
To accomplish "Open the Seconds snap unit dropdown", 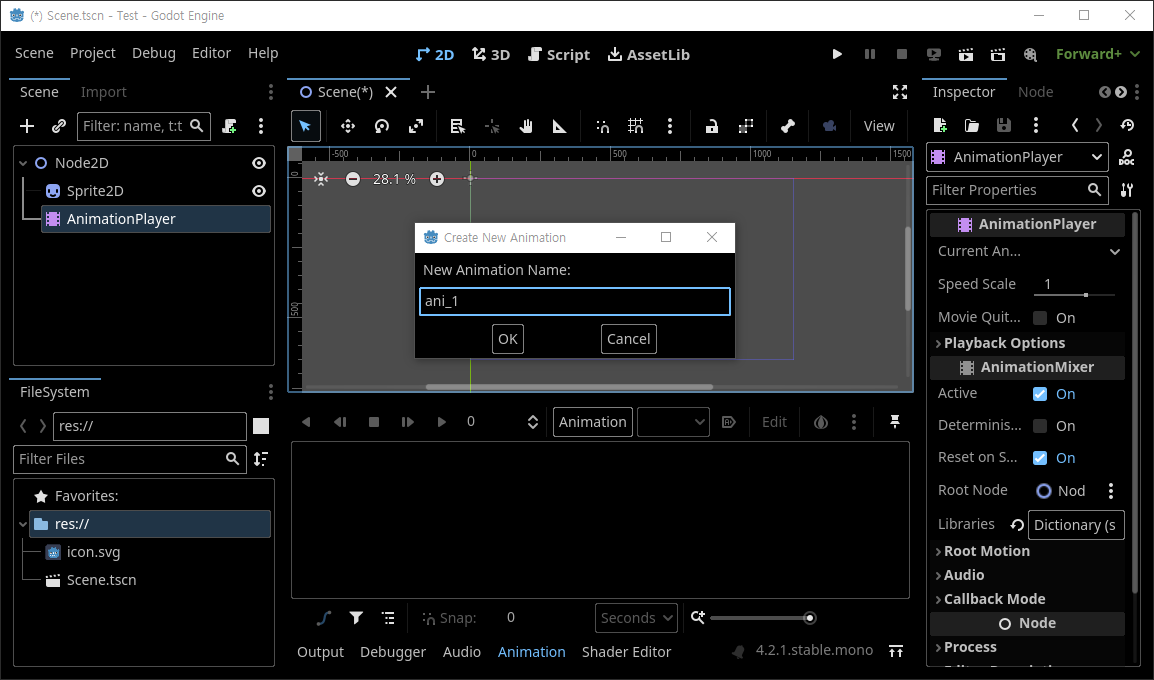I will coord(636,618).
